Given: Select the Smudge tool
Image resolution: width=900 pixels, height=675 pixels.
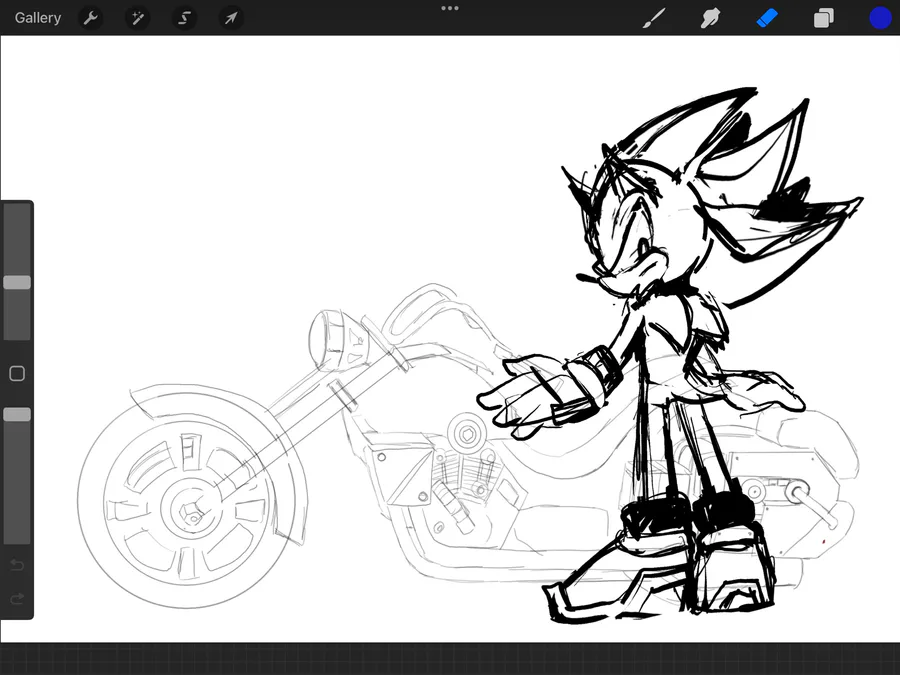Looking at the screenshot, I should point(711,18).
